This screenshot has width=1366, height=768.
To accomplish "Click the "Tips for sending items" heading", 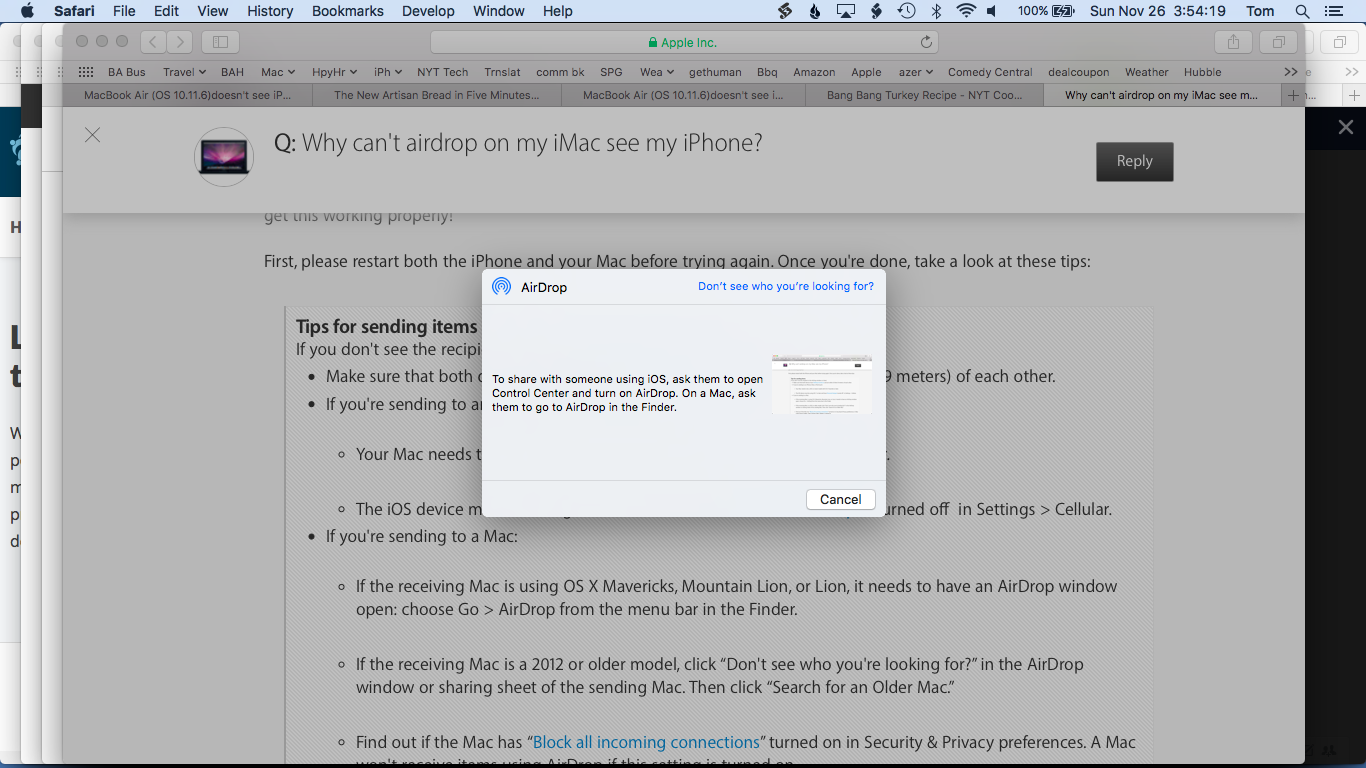I will pyautogui.click(x=387, y=326).
